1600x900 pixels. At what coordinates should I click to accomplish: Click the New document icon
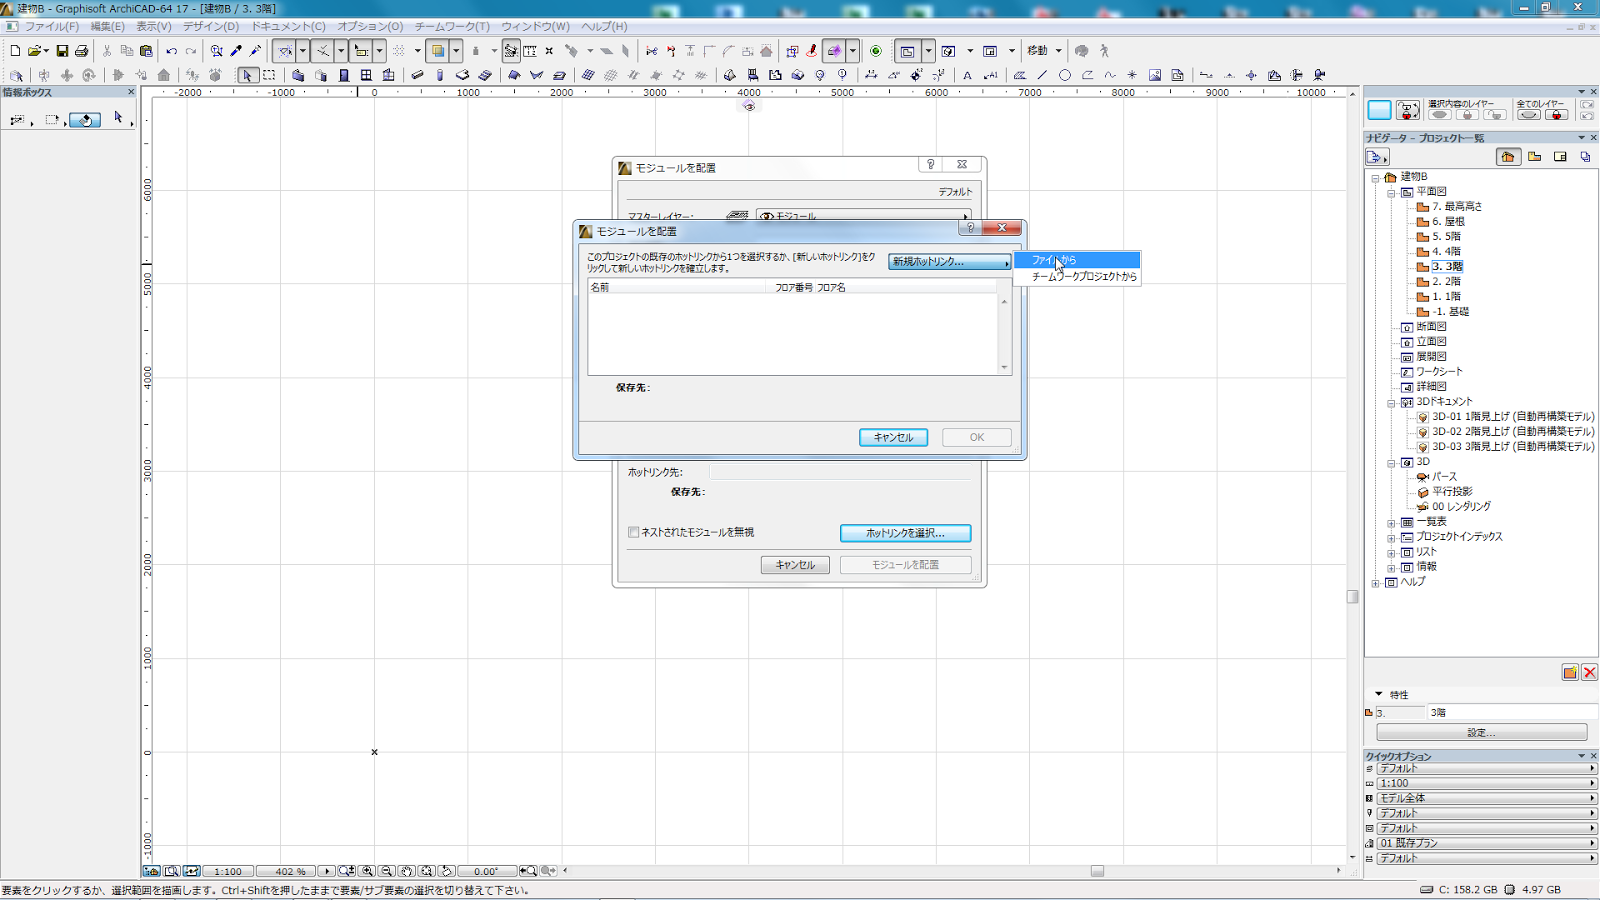tap(15, 51)
